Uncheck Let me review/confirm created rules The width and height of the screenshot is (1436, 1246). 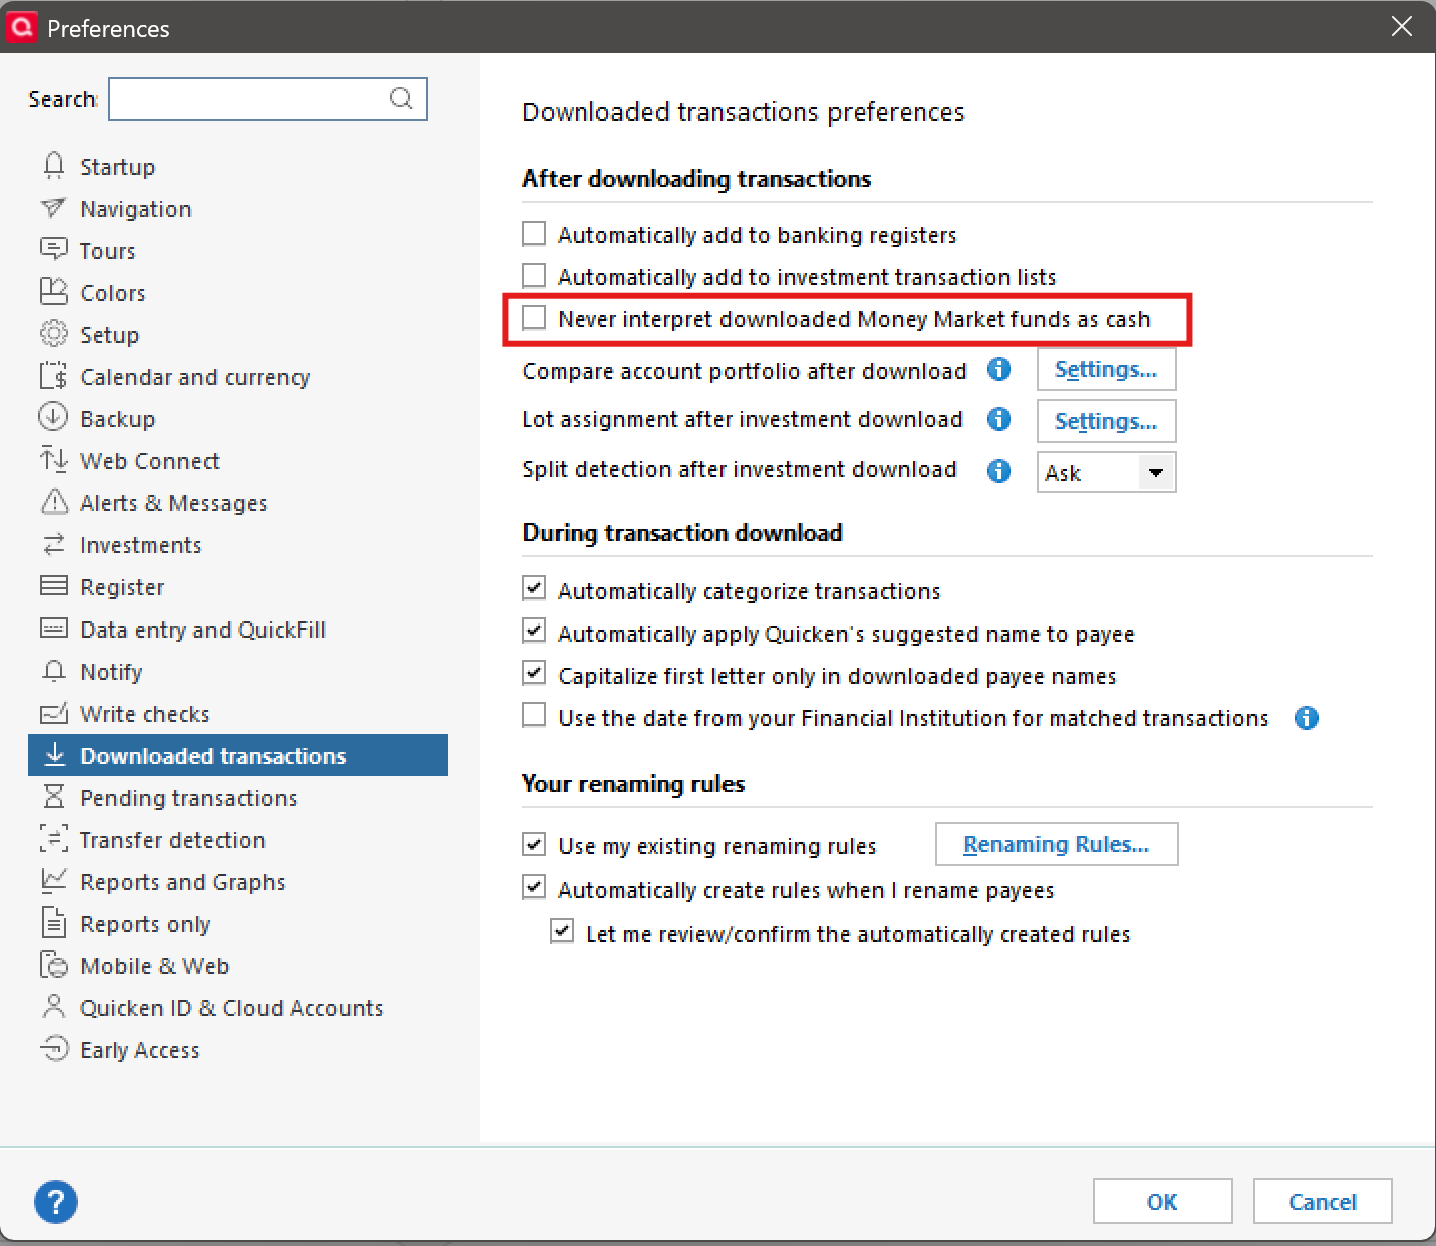[x=563, y=932]
